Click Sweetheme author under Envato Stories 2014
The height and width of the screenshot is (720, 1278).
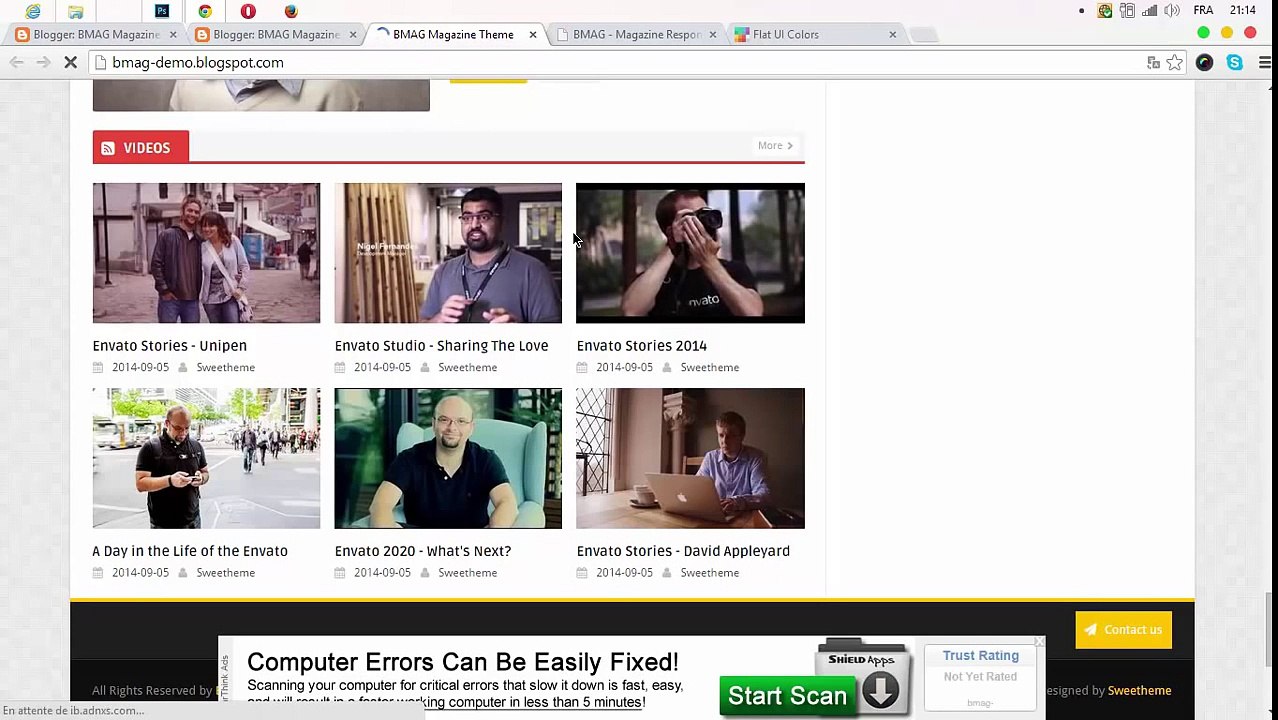[709, 368]
